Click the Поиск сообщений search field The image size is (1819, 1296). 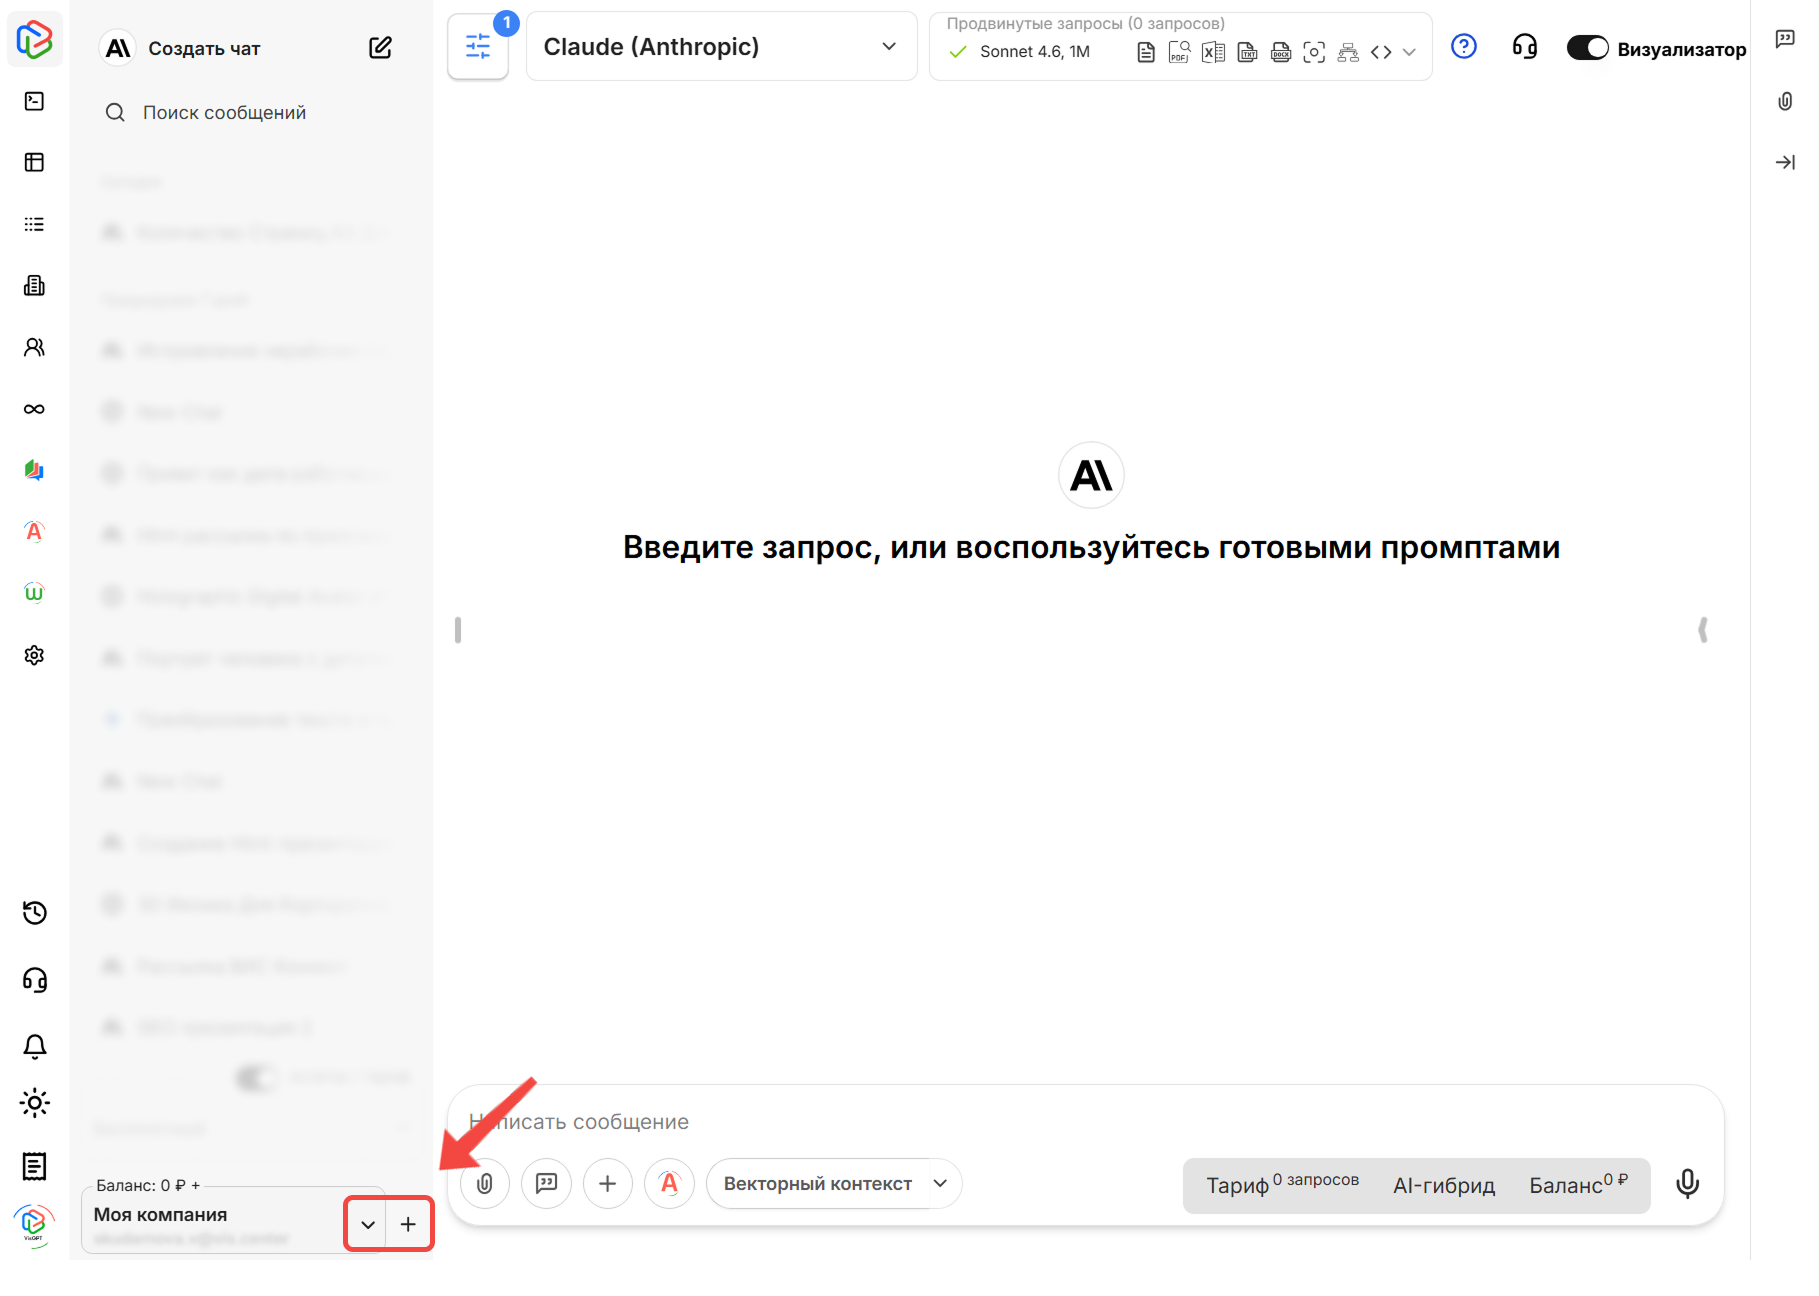[x=224, y=113]
